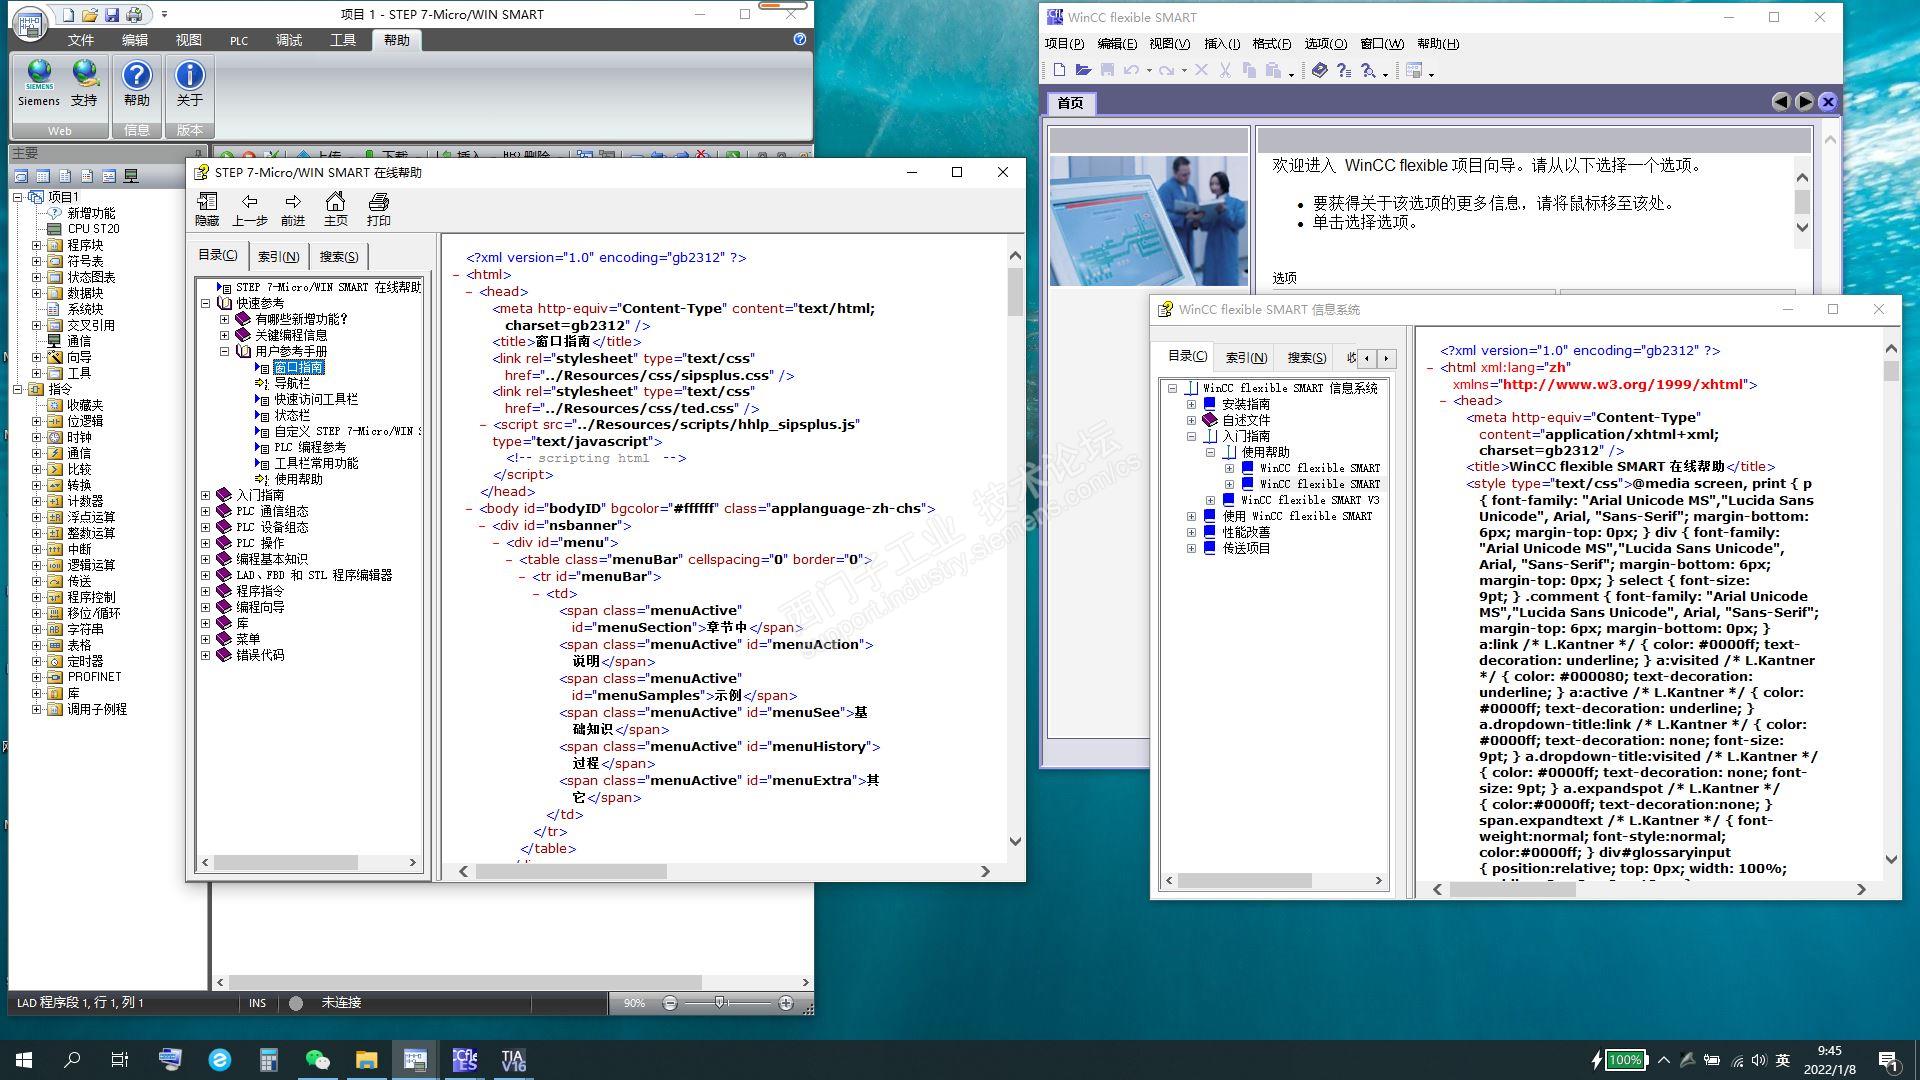
Task: Select 导航栏 topic in help tree
Action: 292,383
